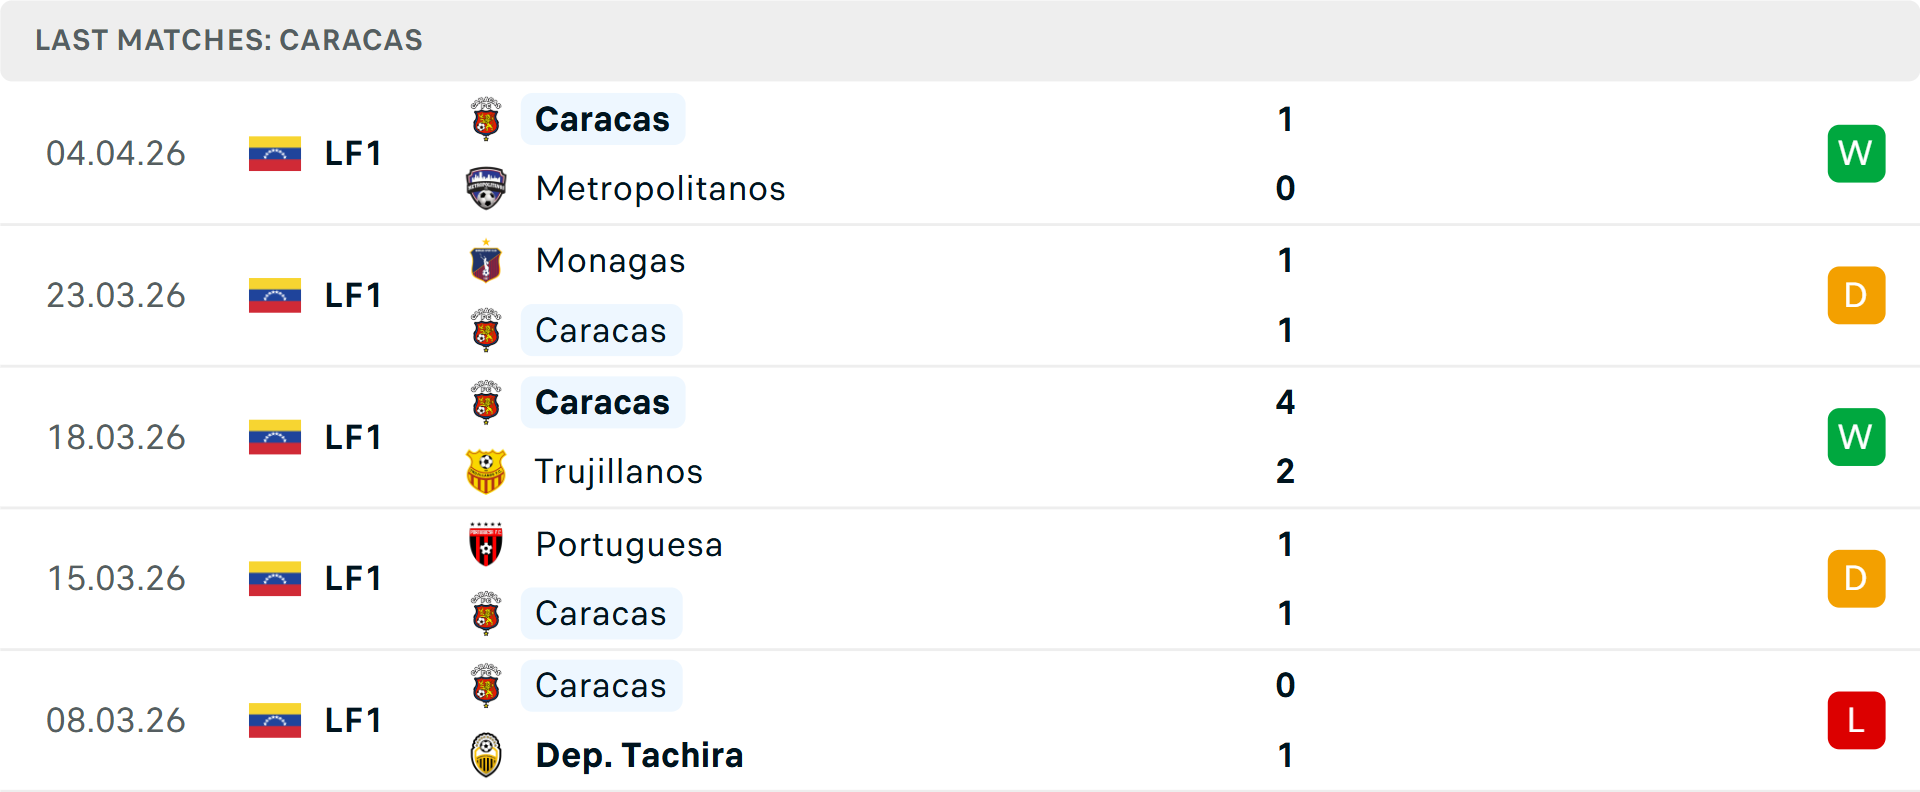Click the red L result badge
This screenshot has width=1920, height=792.
point(1856,720)
